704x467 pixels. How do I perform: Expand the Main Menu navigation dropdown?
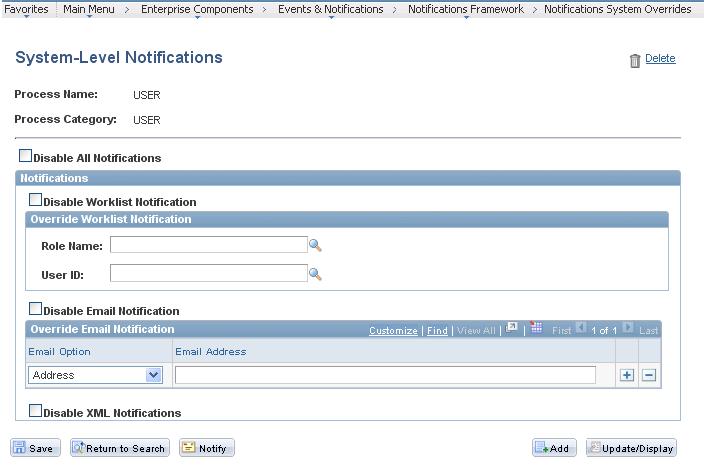tap(88, 9)
